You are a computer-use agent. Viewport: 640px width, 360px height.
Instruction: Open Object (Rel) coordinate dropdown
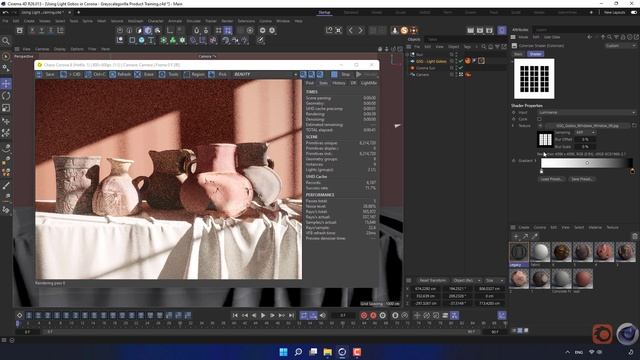(467, 280)
